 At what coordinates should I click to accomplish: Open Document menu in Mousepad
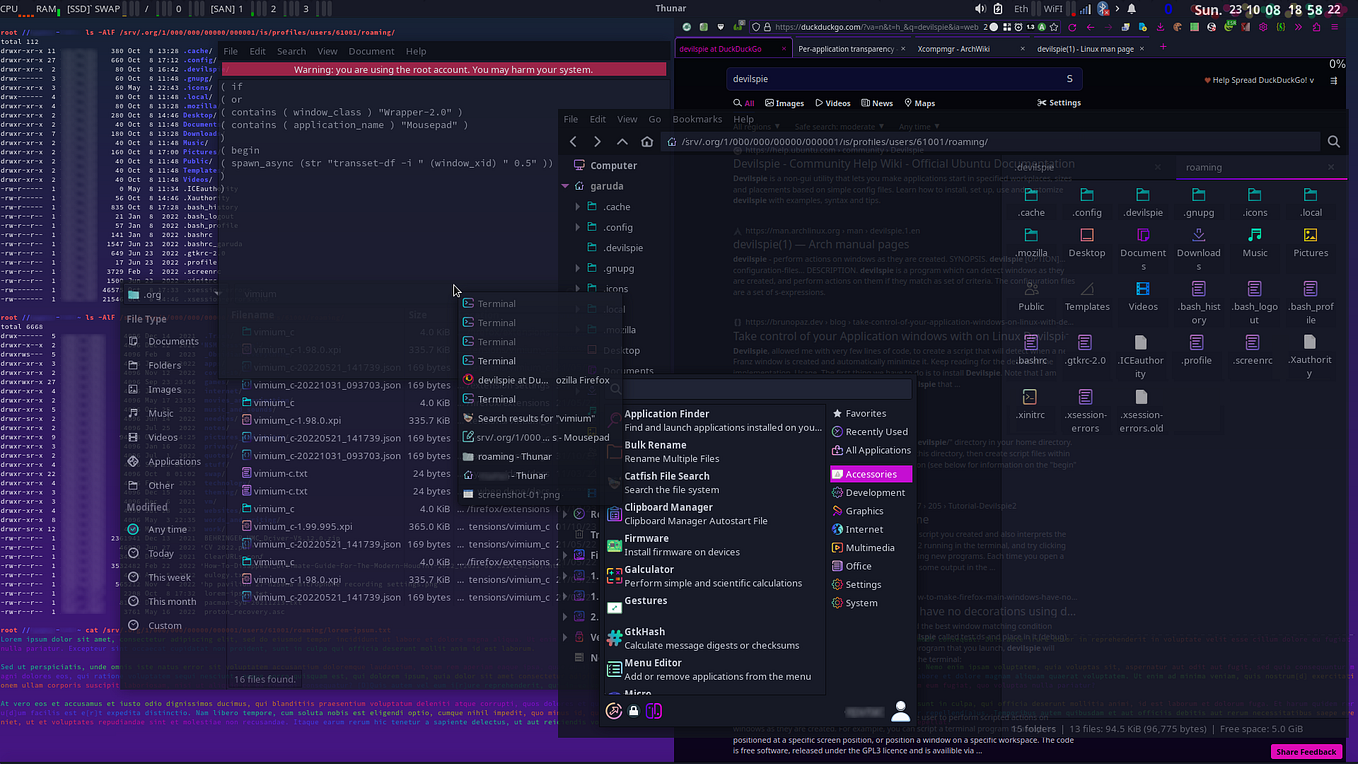[x=371, y=51]
